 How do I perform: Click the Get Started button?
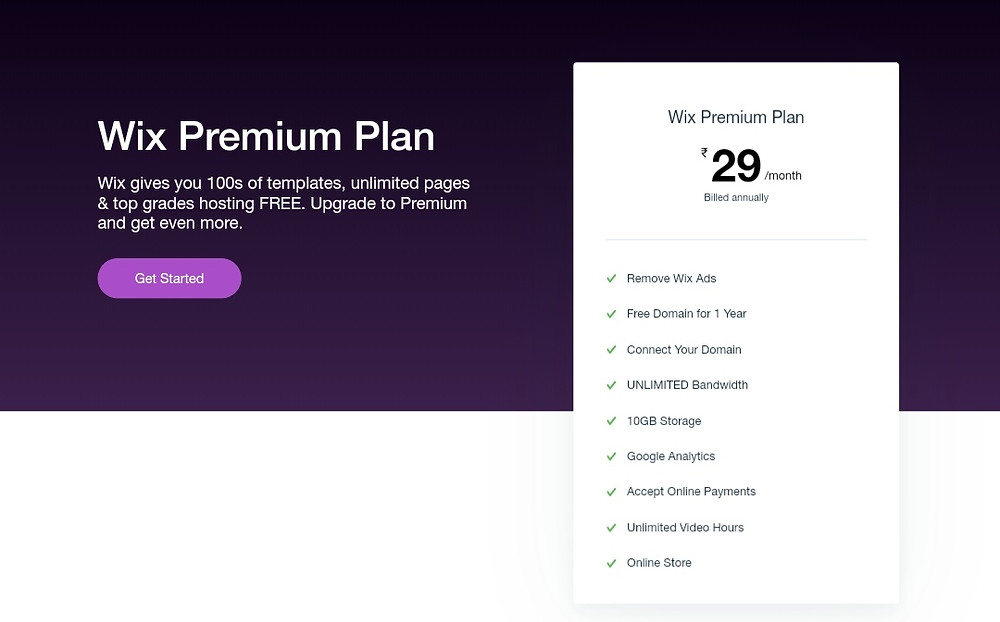tap(169, 278)
